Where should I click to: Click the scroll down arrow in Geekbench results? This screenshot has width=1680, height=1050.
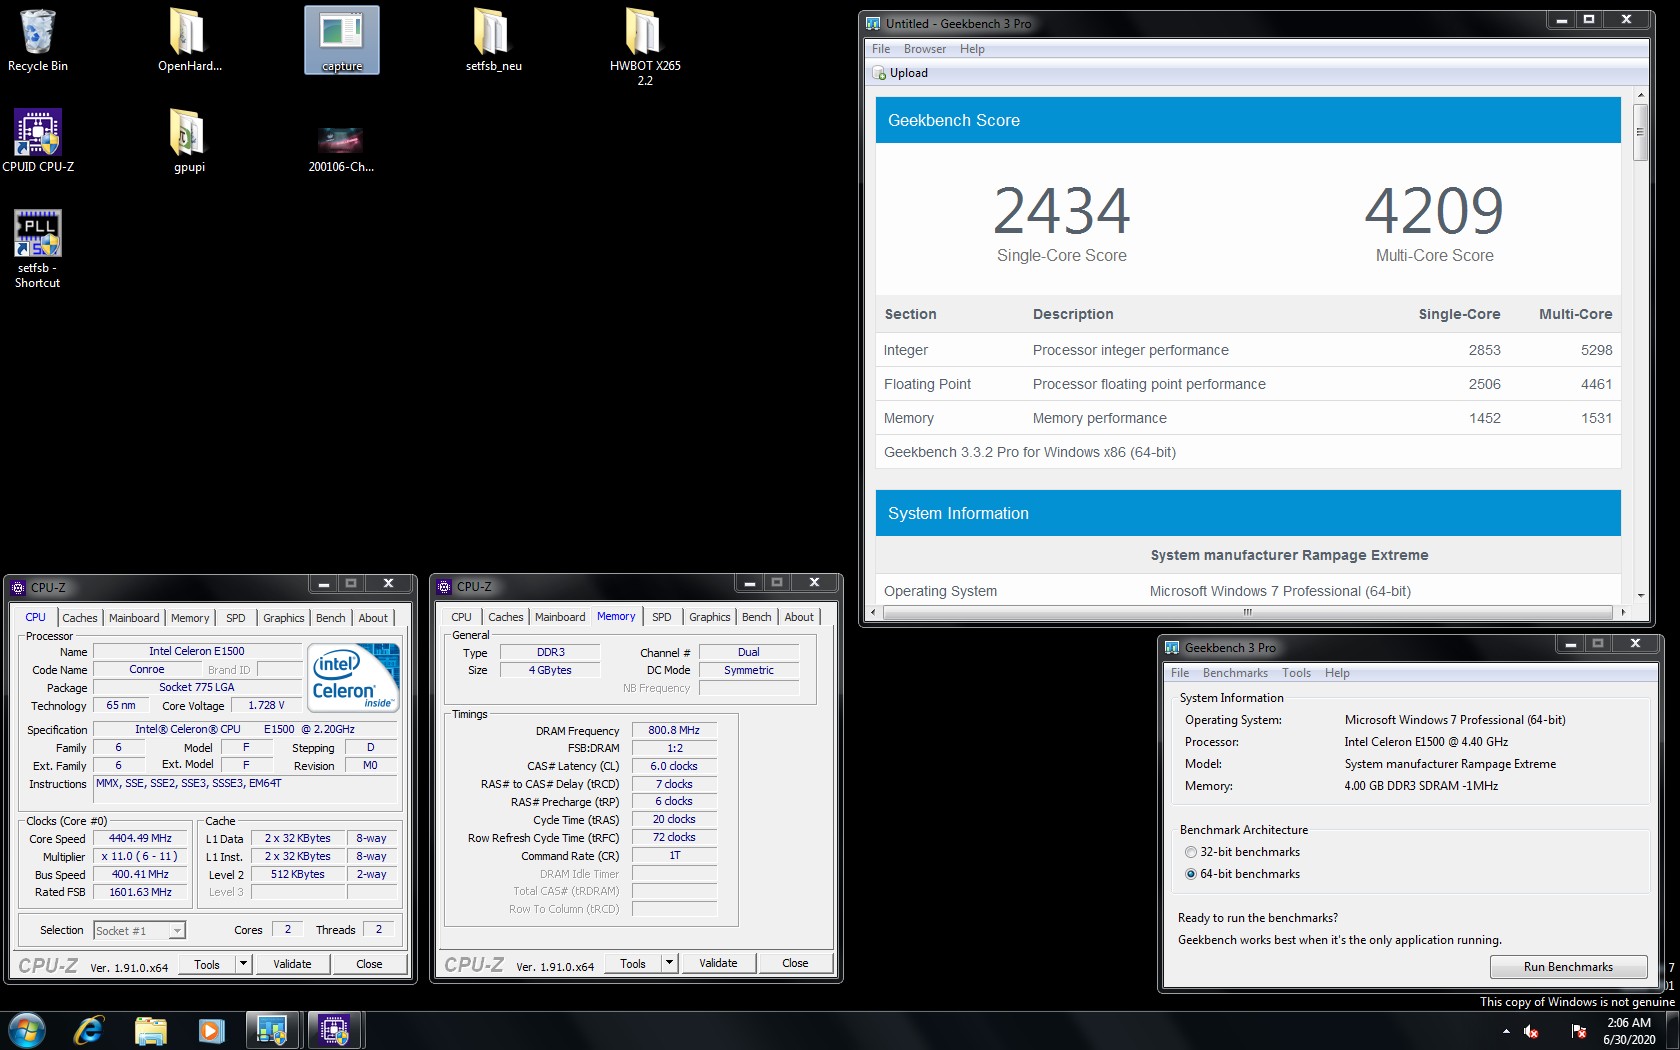pos(1640,595)
